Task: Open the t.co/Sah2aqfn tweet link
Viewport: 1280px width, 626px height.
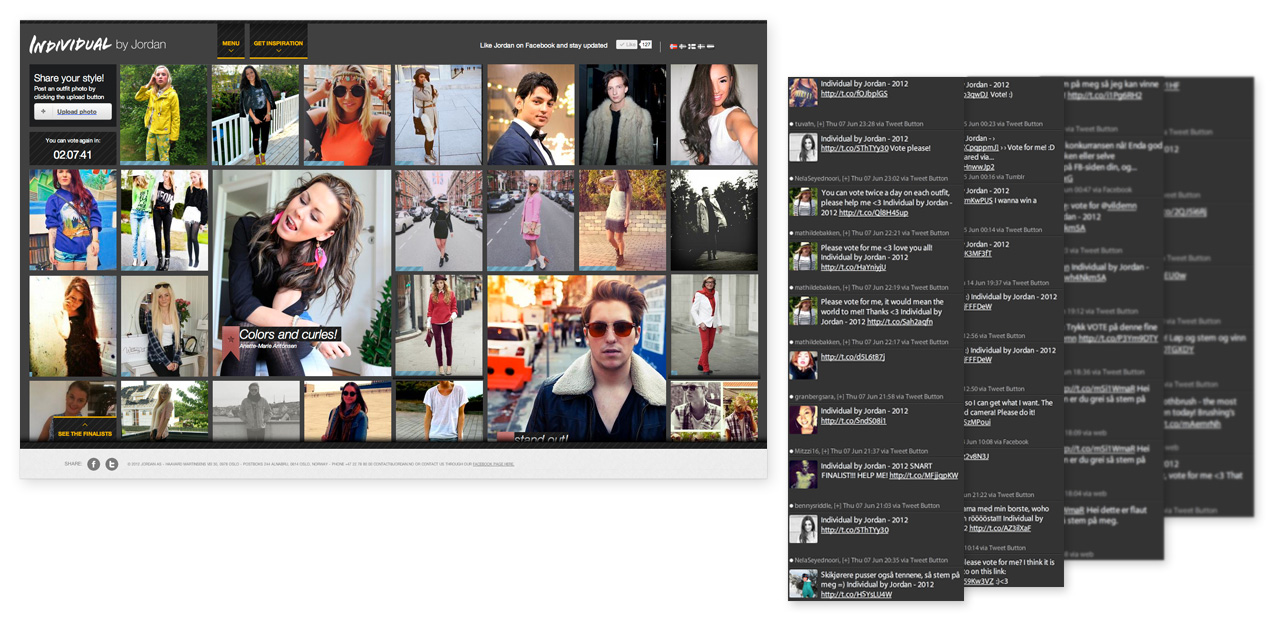Action: [x=900, y=321]
